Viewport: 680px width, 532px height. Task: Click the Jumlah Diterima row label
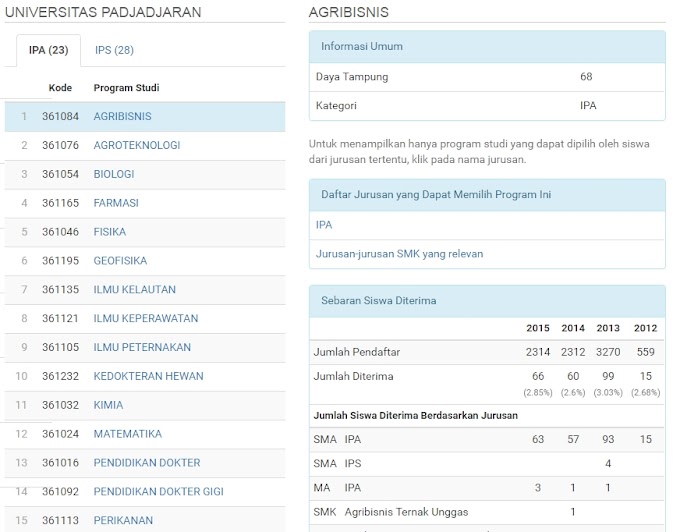(x=353, y=376)
